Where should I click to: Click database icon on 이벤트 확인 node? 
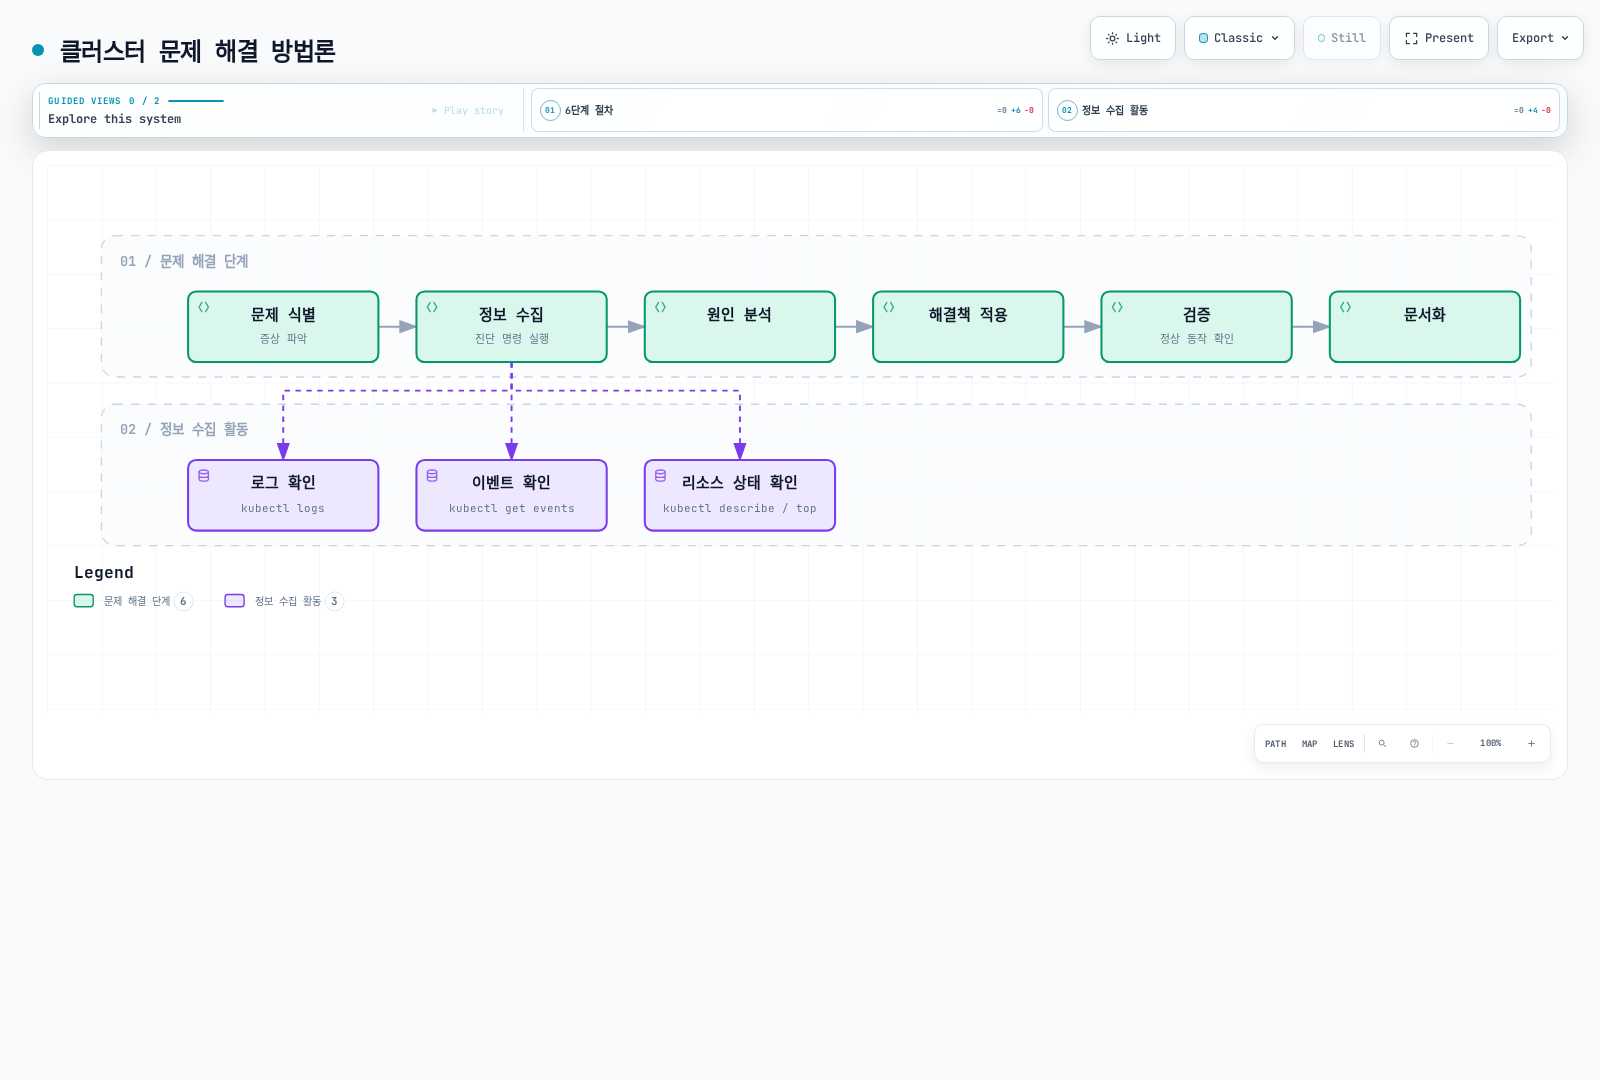pos(432,476)
